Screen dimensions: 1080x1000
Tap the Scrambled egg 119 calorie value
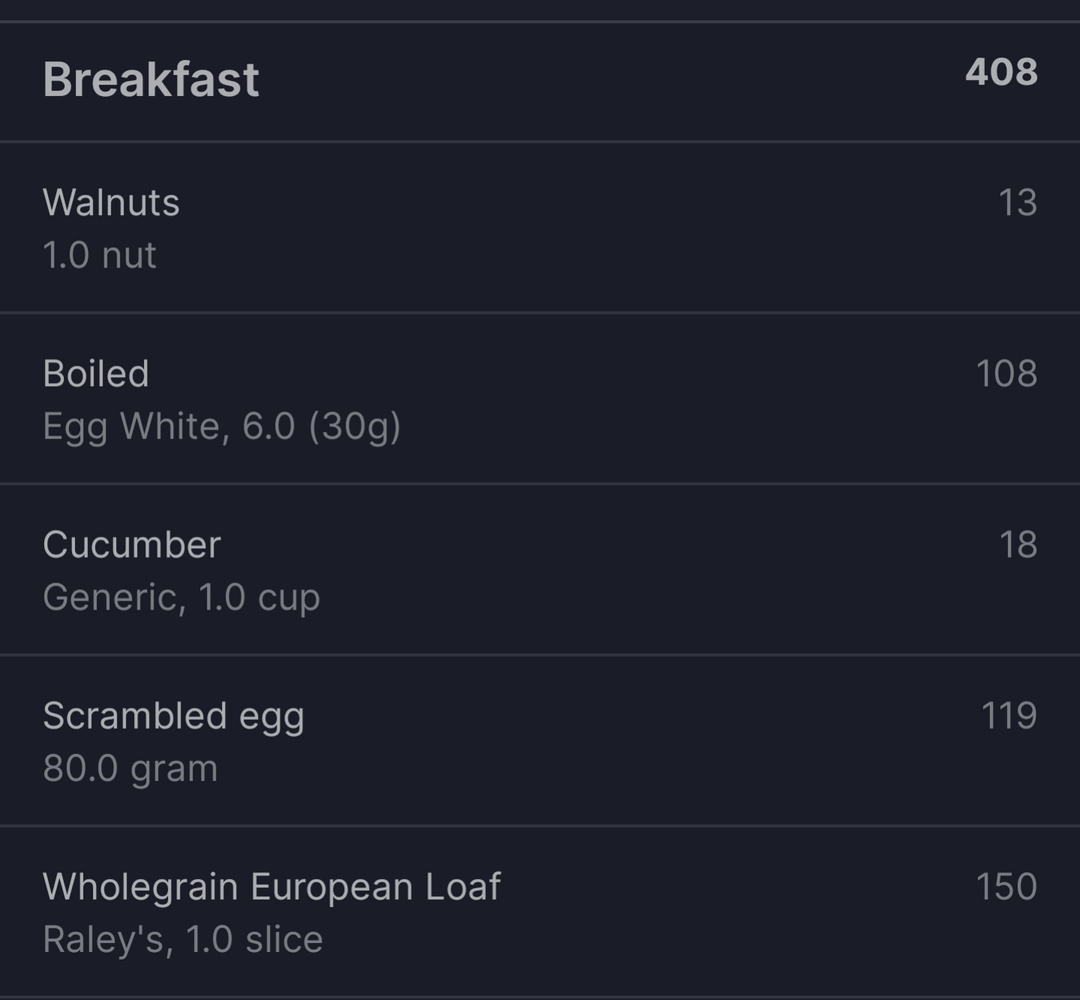(1009, 716)
